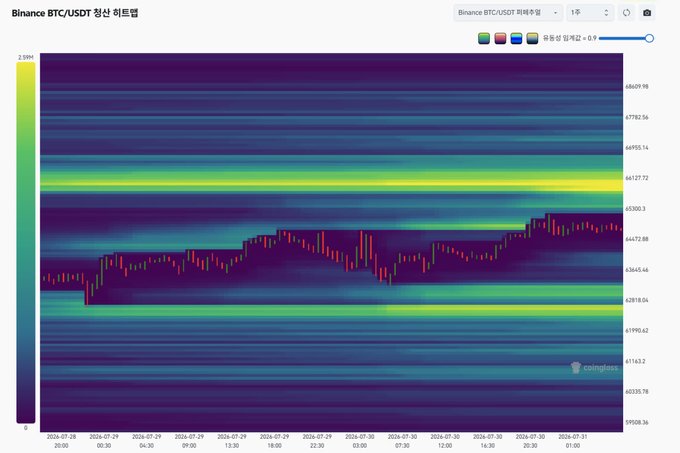Select the green-blue viridis color scheme swatch
This screenshot has width=680, height=453.
point(484,38)
